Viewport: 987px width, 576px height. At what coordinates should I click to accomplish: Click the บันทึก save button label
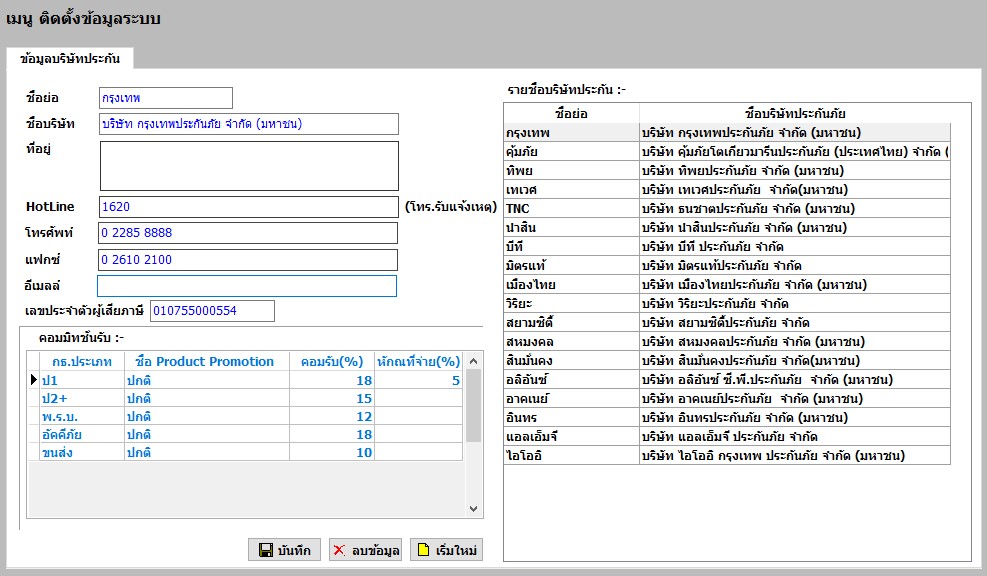(x=294, y=551)
